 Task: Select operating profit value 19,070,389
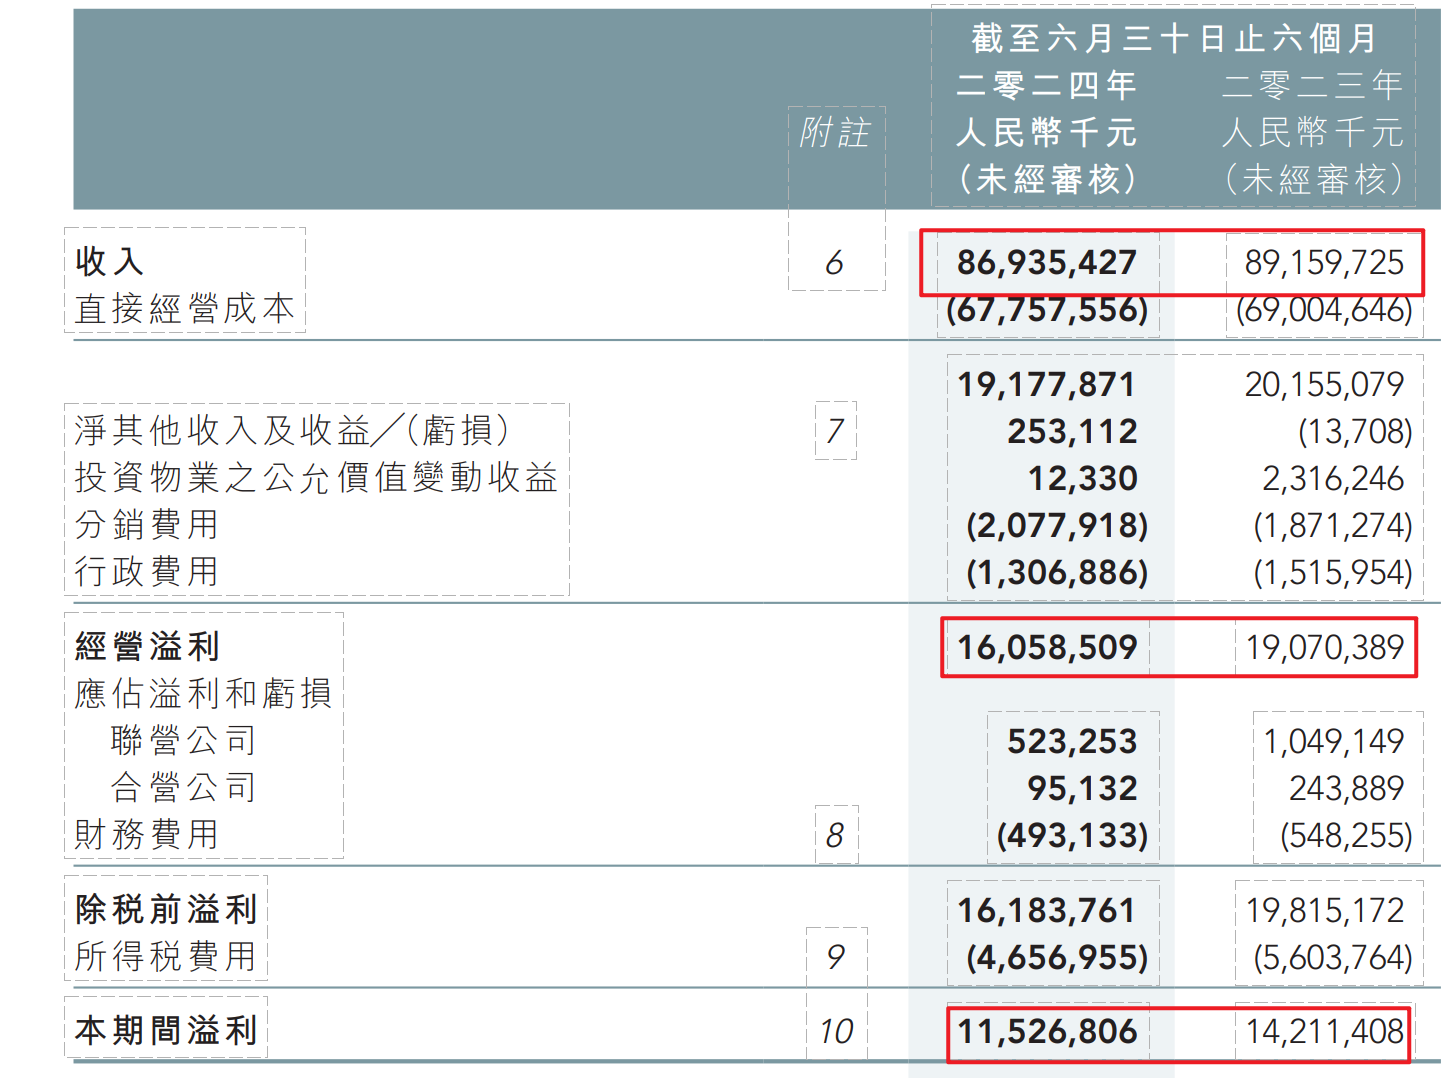tap(1324, 648)
